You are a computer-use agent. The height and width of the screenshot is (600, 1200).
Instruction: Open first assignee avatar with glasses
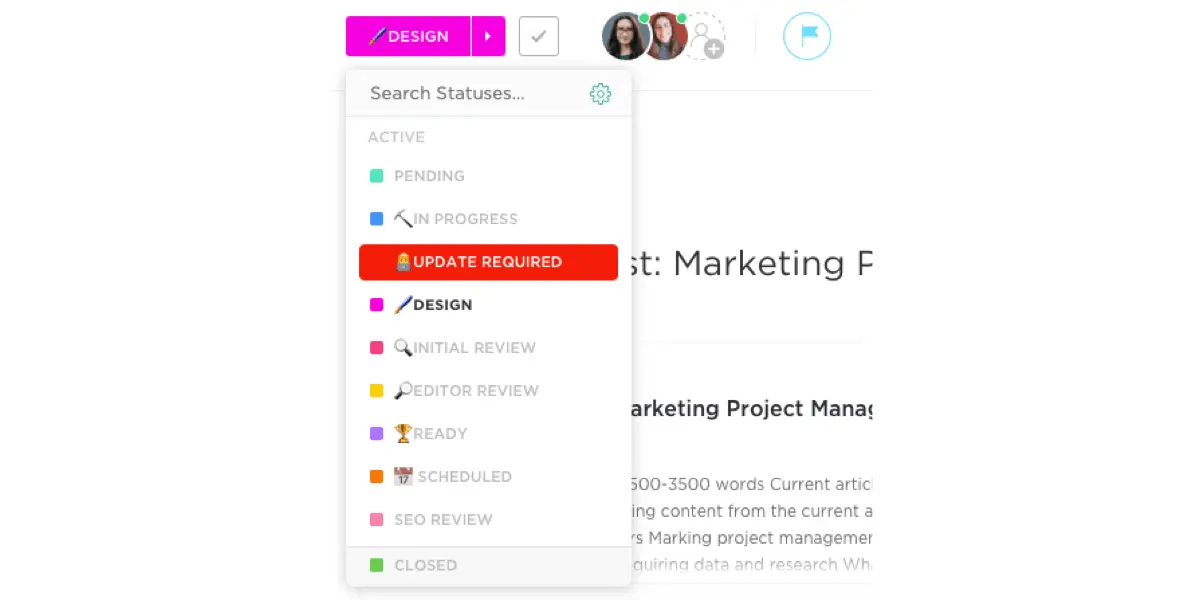coord(625,37)
